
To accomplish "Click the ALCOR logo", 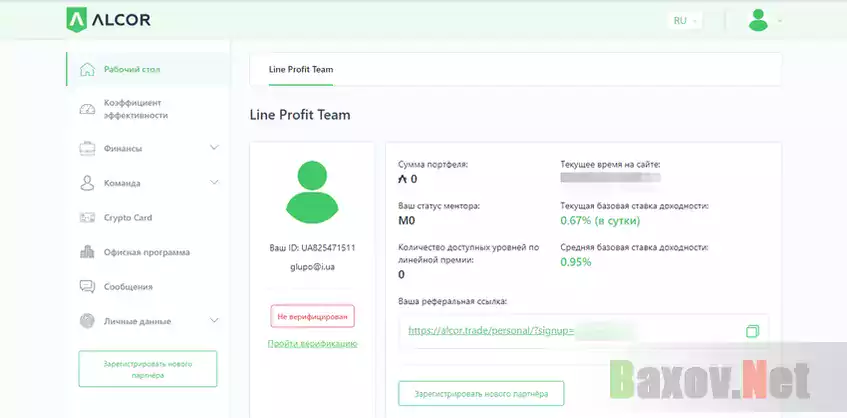I will click(x=109, y=20).
